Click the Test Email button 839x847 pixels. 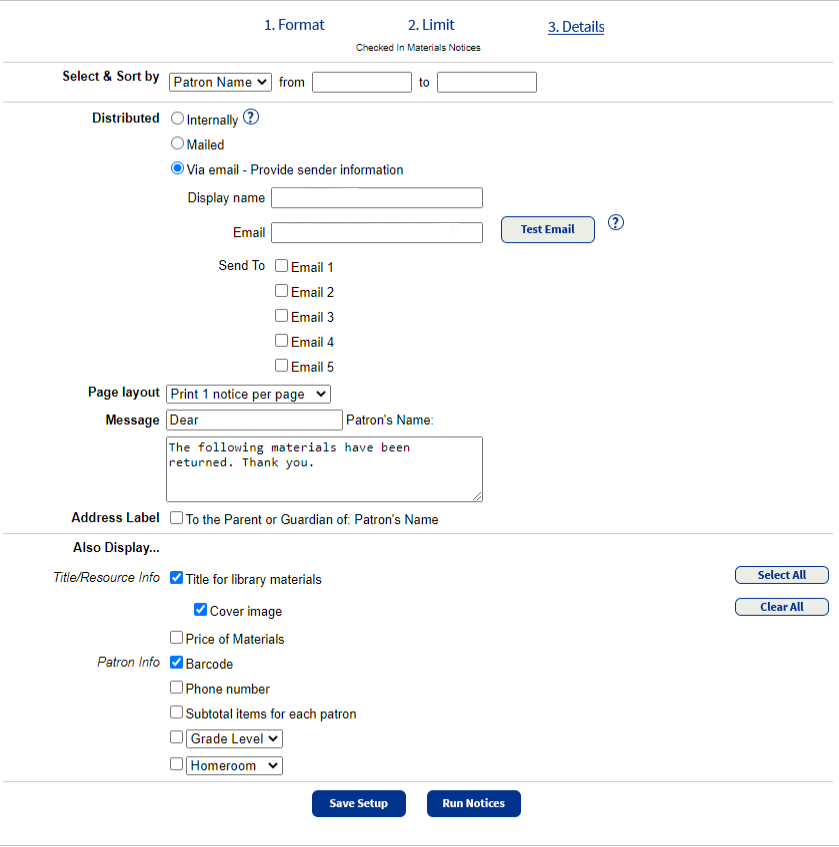pos(547,229)
